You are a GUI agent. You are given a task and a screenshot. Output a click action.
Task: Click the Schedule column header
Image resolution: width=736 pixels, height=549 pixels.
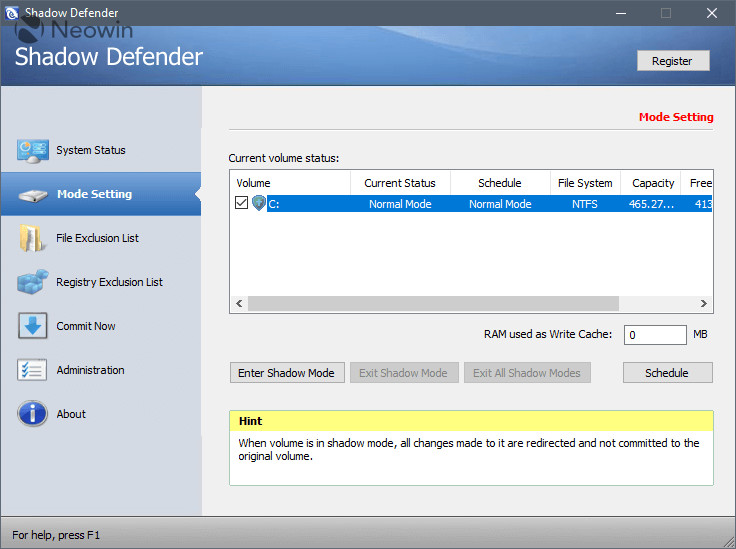click(x=500, y=183)
